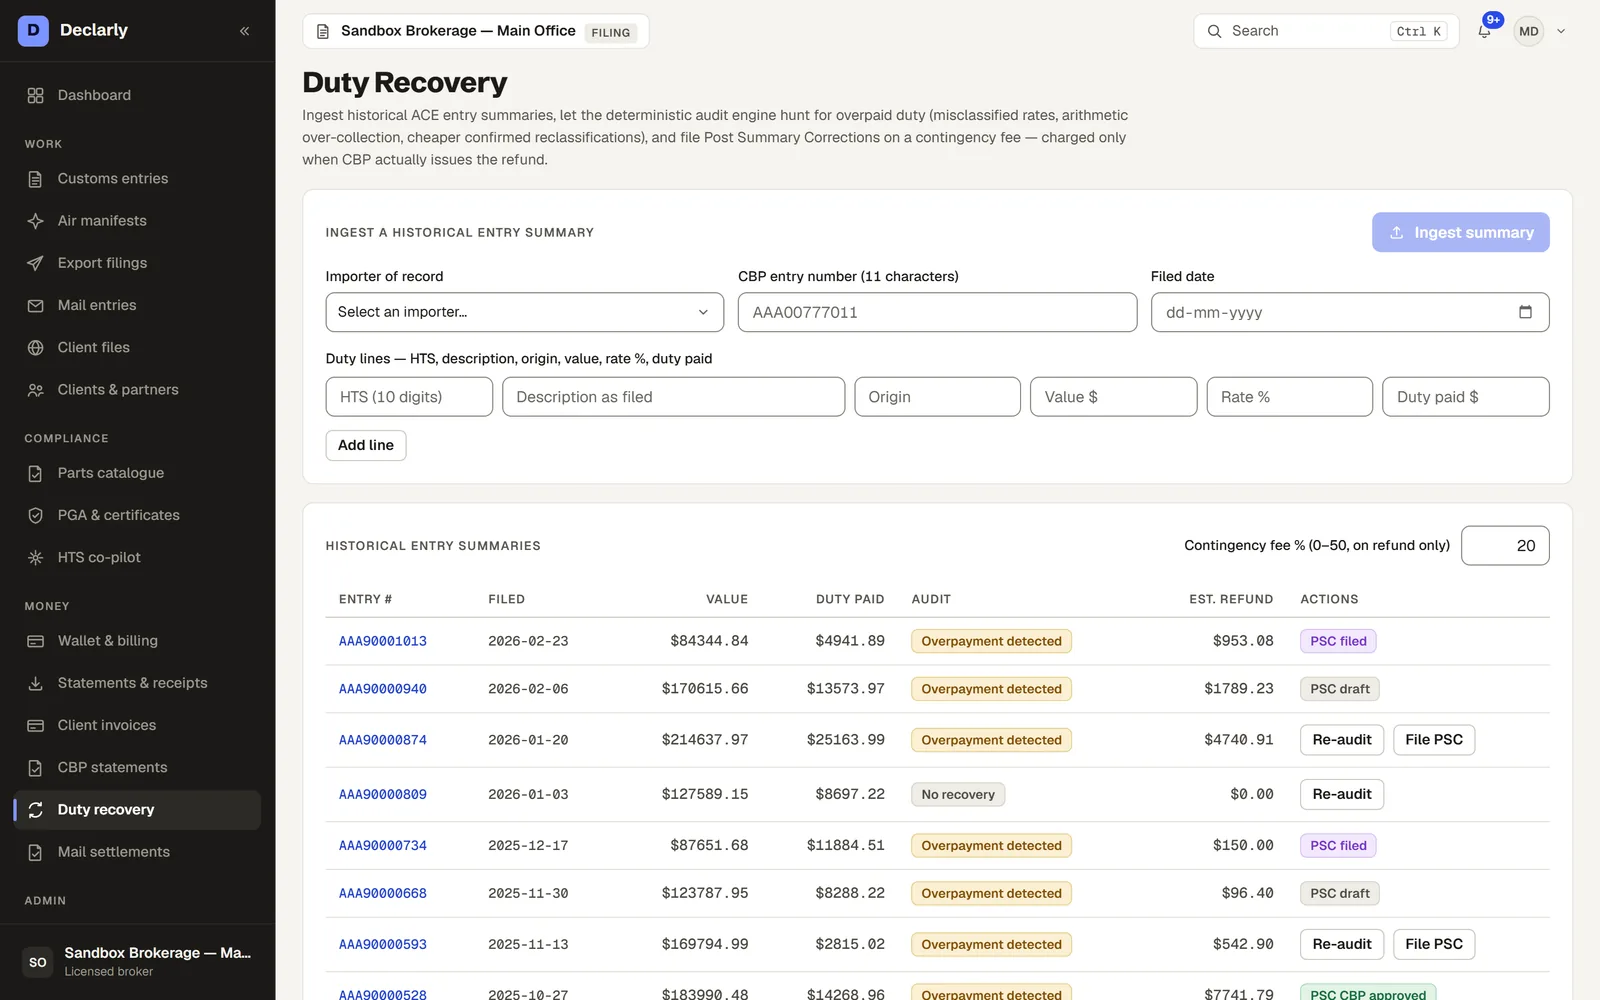The width and height of the screenshot is (1600, 1000).
Task: Edit the Contingency fee percentage field
Action: coord(1505,546)
